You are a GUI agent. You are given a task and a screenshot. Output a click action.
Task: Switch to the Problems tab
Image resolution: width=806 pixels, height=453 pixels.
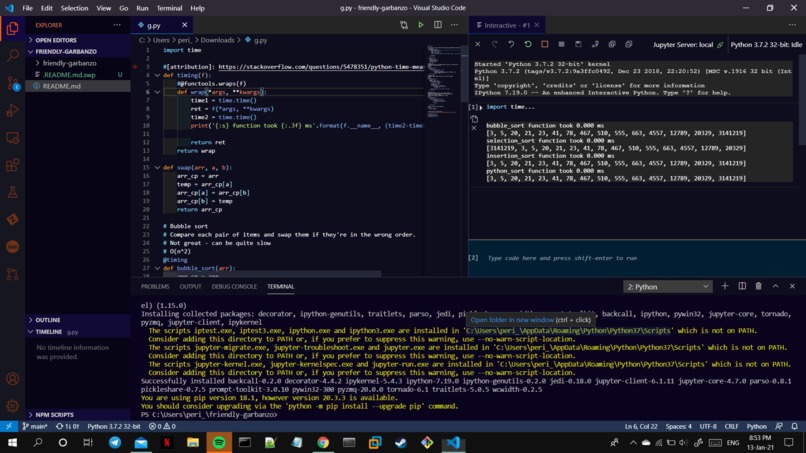(x=155, y=286)
